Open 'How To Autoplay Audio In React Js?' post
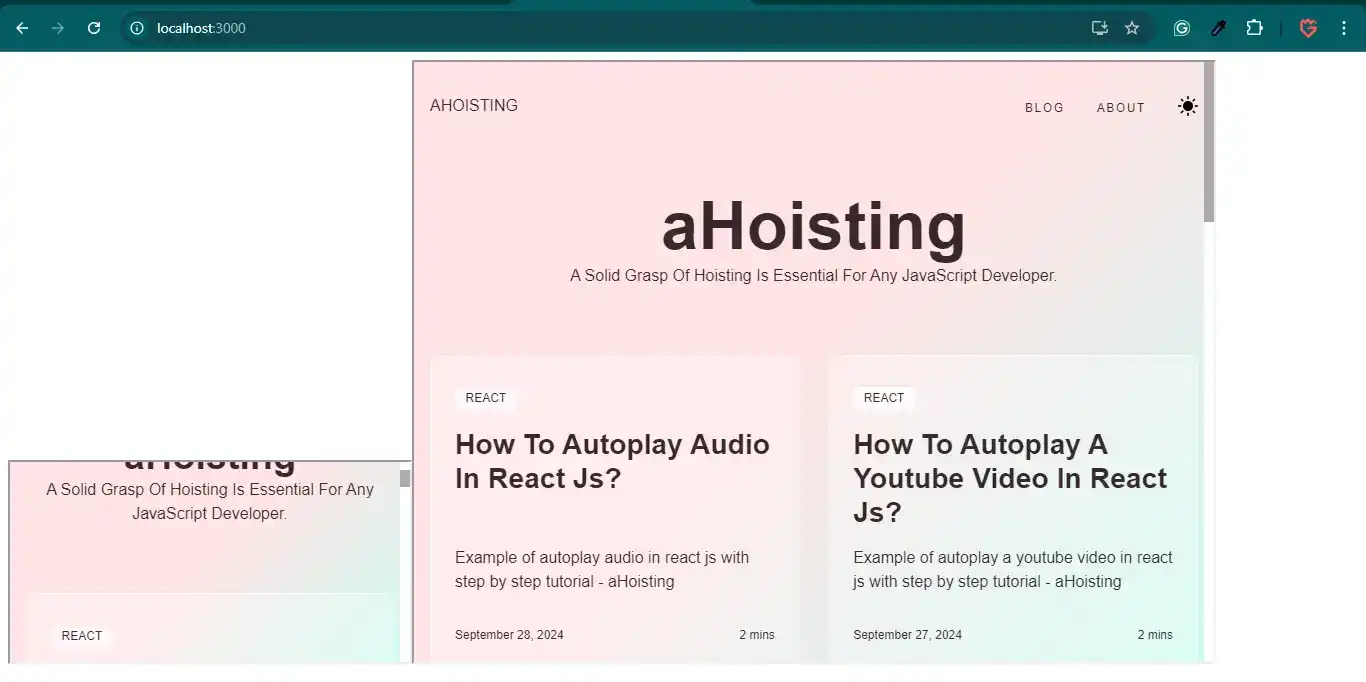Image resolution: width=1366 pixels, height=682 pixels. tap(612, 461)
